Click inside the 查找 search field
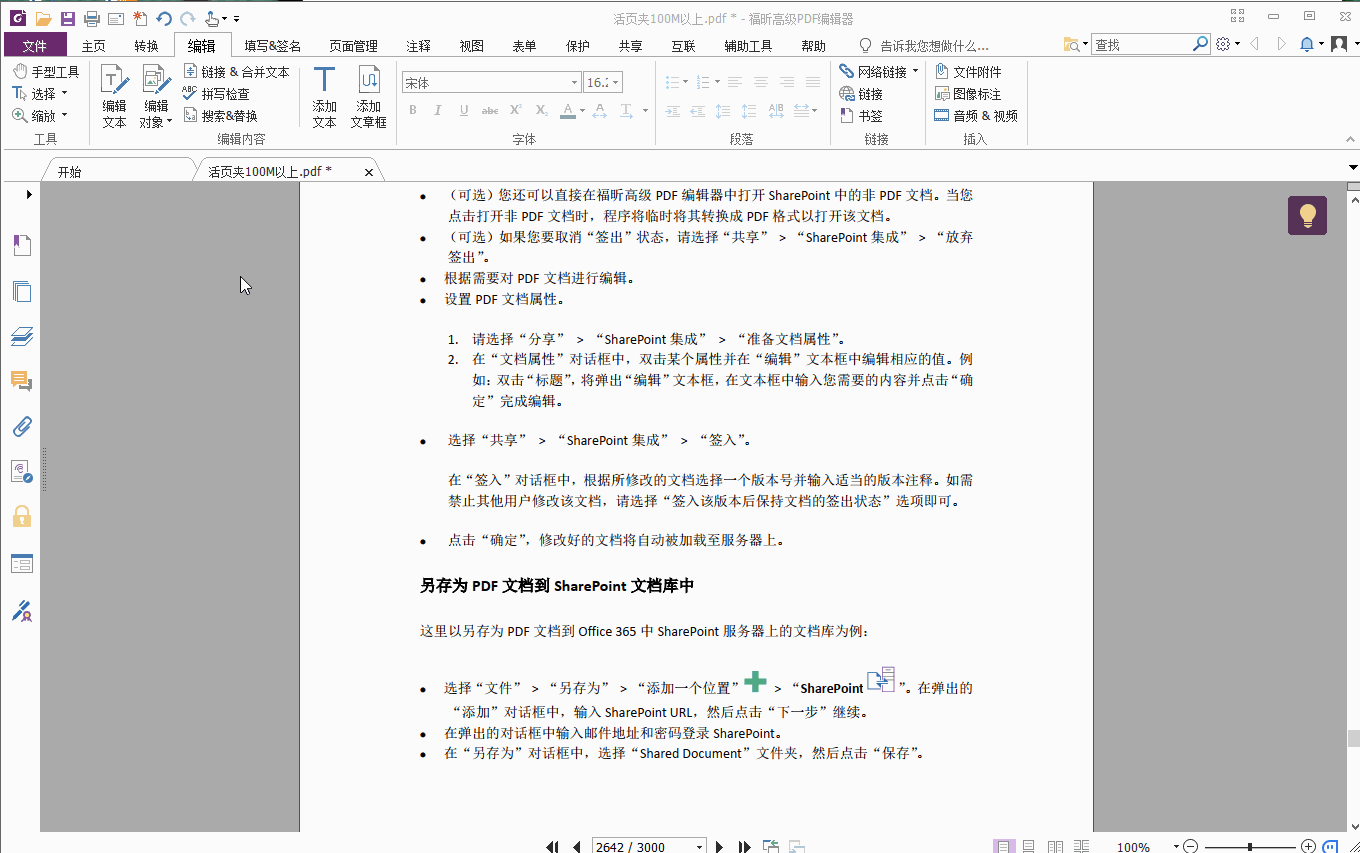Screen dimensions: 1360x853 click(1140, 44)
